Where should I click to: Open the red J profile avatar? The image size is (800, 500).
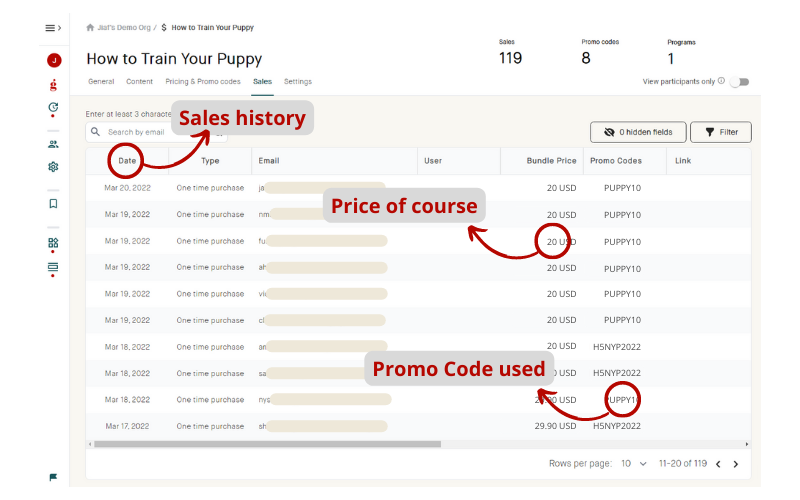(x=54, y=60)
